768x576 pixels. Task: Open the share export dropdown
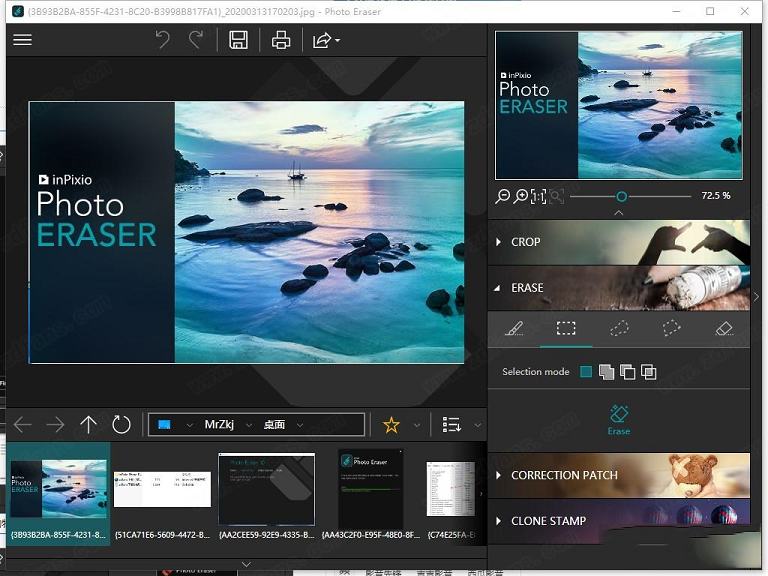click(326, 40)
